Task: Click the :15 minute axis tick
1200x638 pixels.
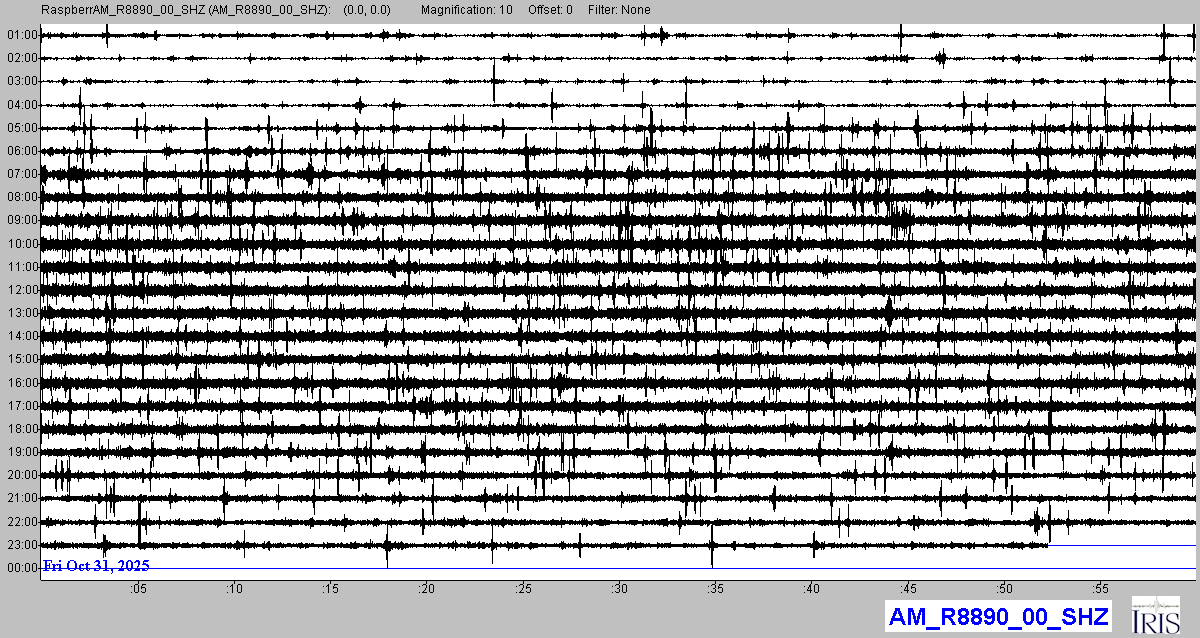Action: click(330, 589)
